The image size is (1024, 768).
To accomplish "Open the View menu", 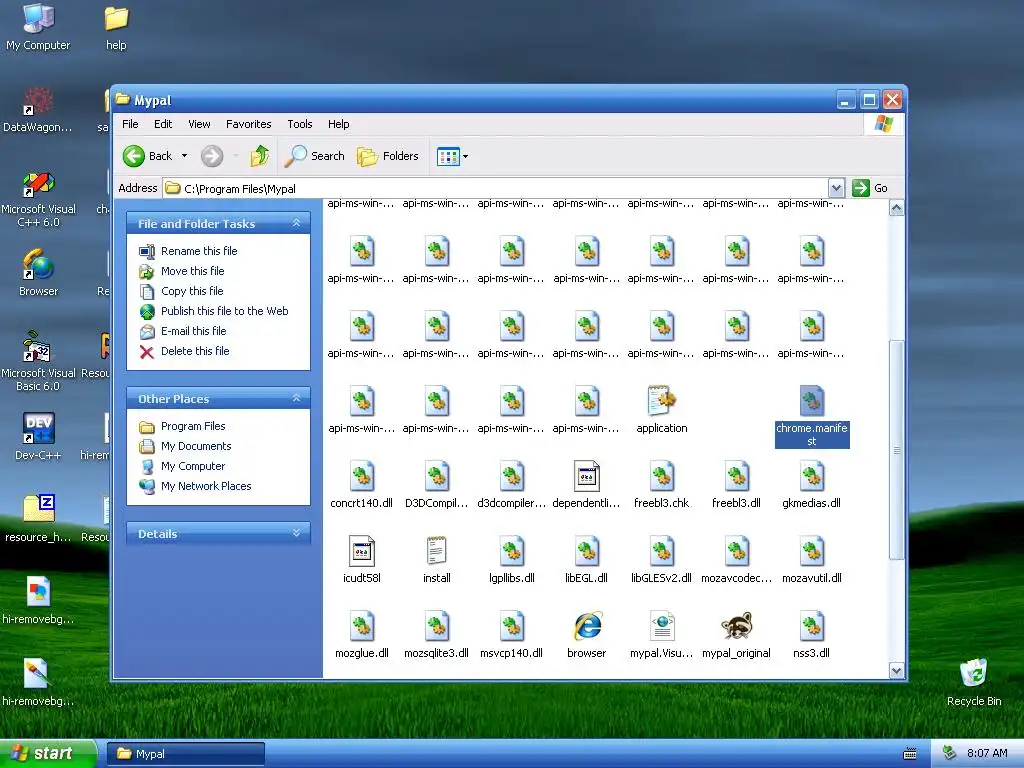I will 199,124.
